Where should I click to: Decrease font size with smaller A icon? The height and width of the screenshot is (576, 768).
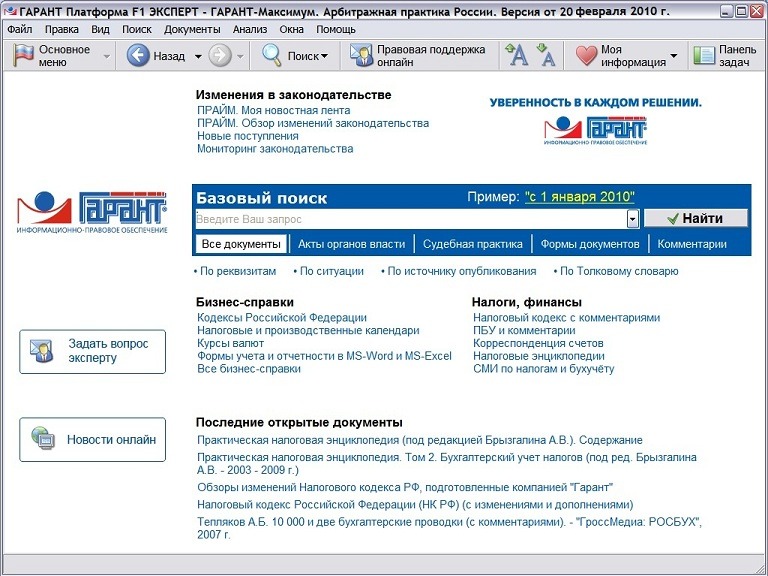[546, 55]
